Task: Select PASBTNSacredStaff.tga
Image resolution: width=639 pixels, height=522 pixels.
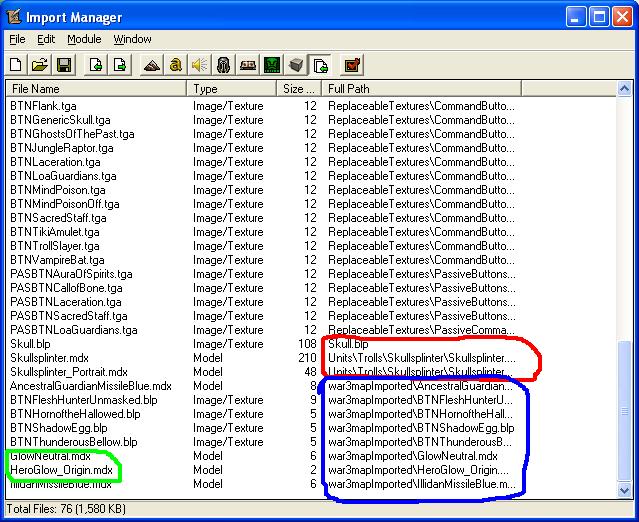Action: point(68,316)
